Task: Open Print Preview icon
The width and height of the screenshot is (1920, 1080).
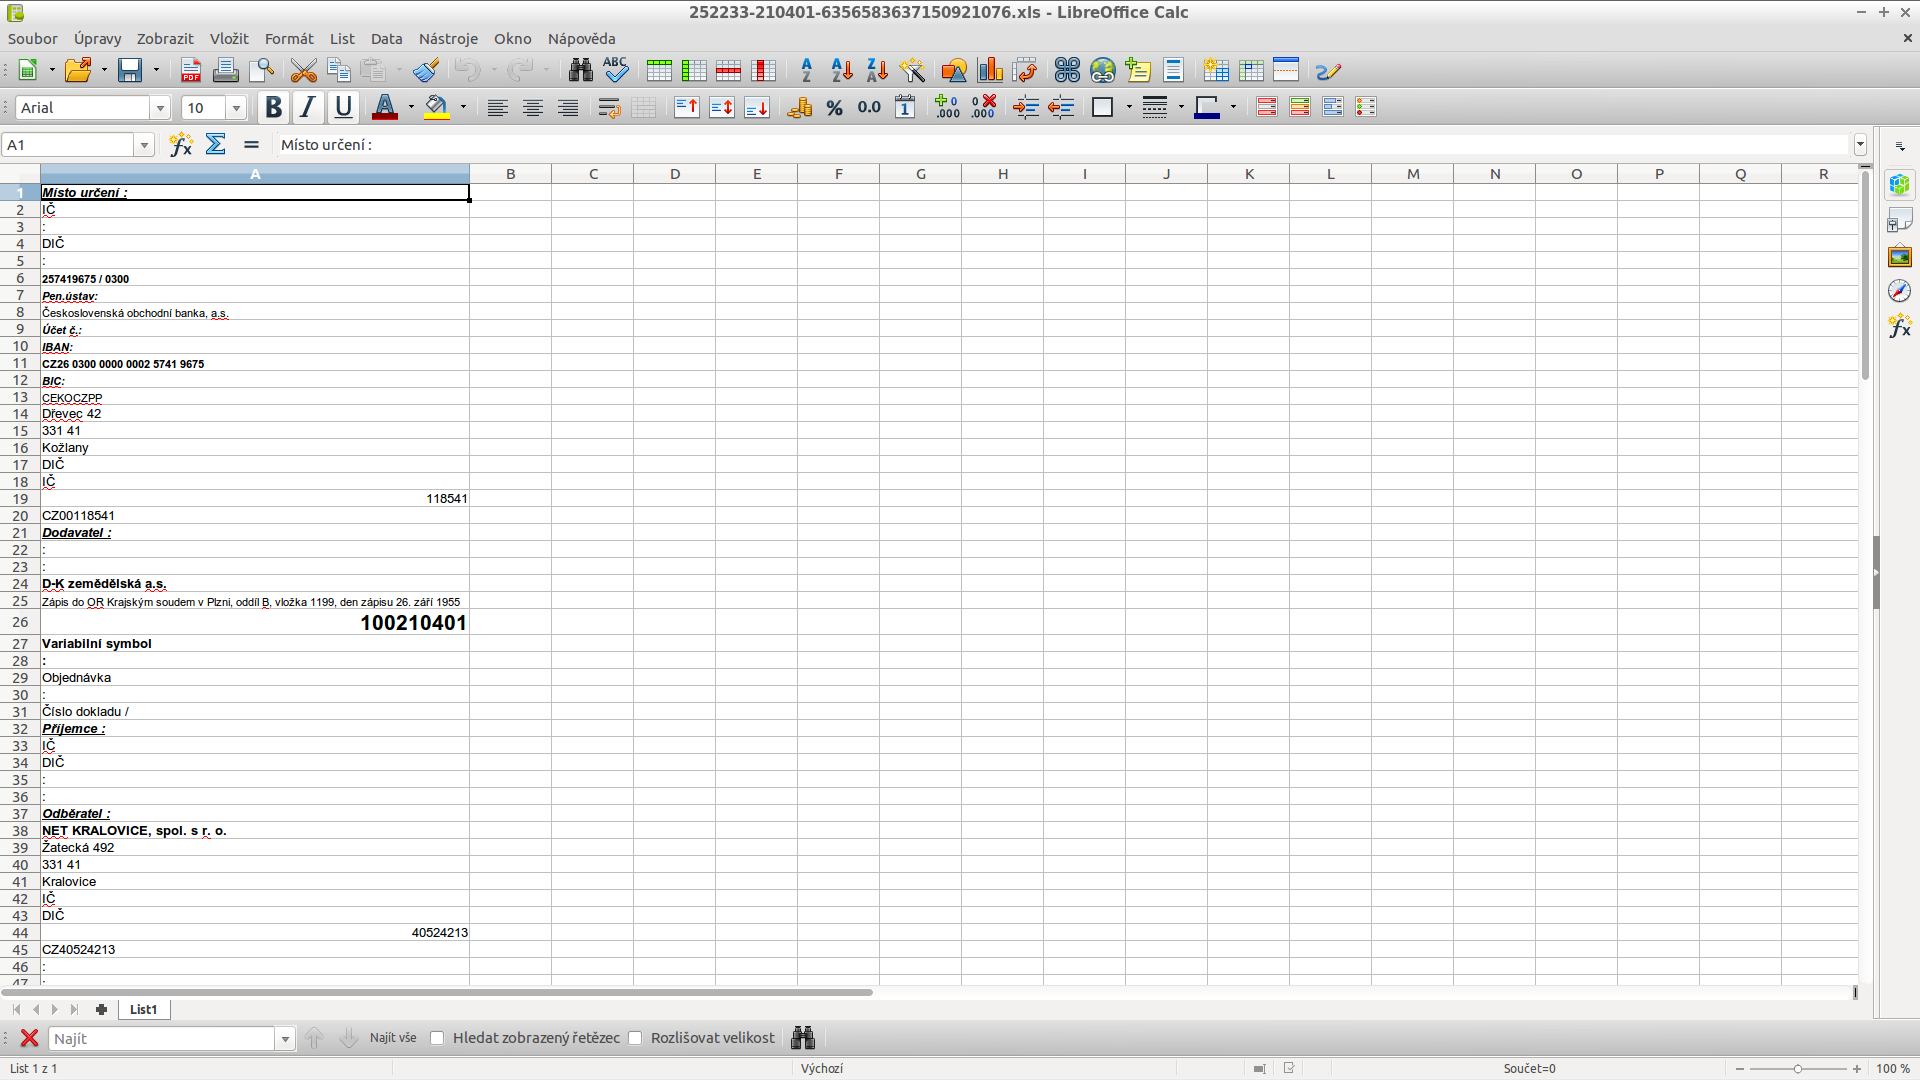Action: pyautogui.click(x=262, y=70)
